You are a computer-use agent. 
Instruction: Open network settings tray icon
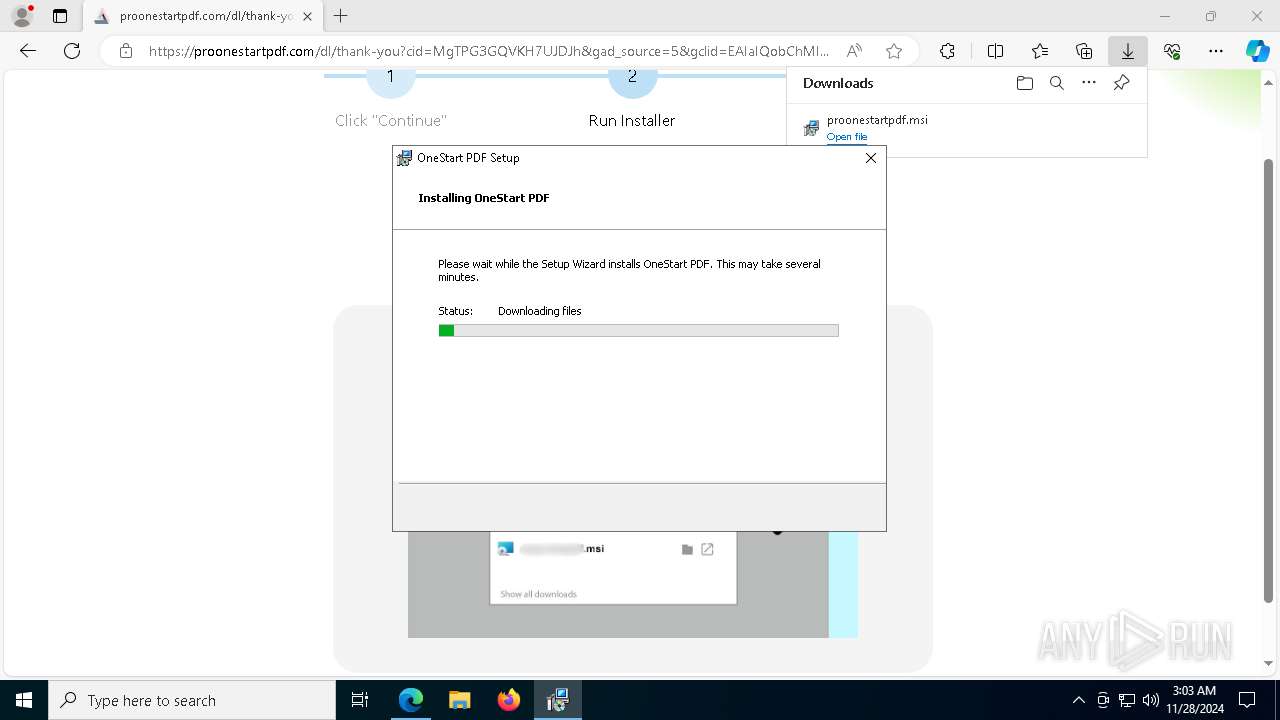pyautogui.click(x=1127, y=700)
